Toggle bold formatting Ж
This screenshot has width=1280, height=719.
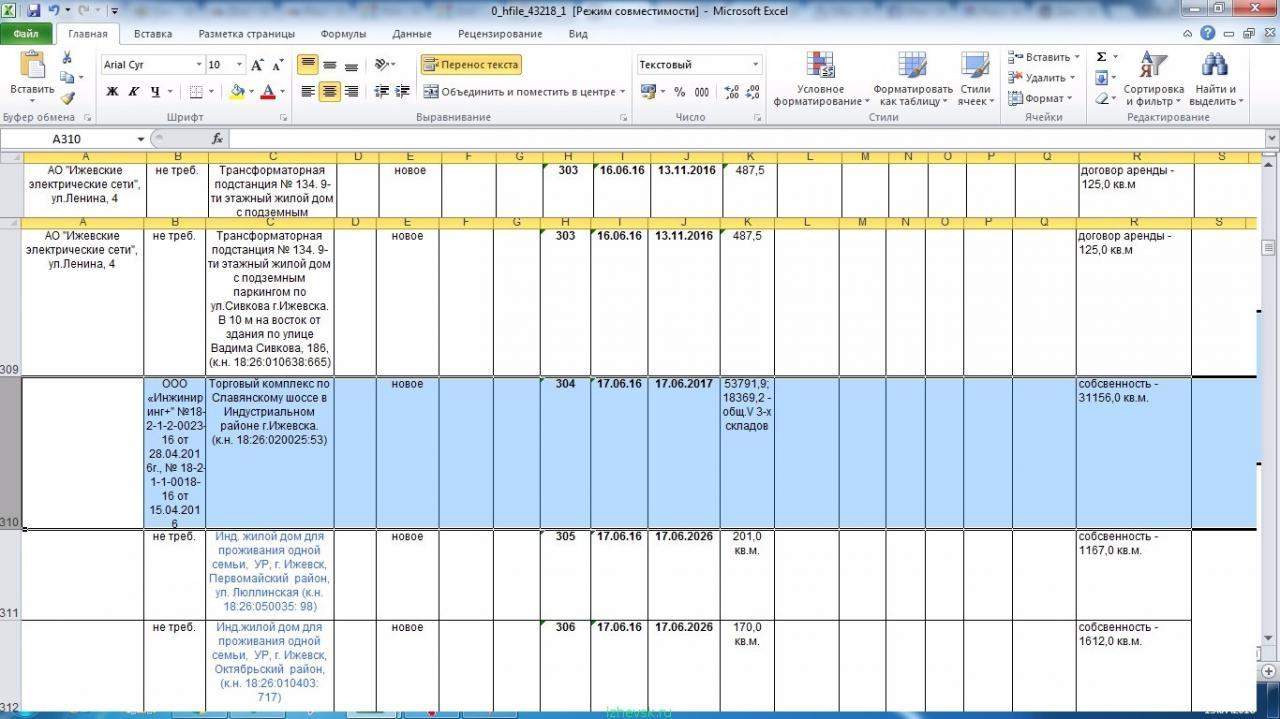(112, 92)
